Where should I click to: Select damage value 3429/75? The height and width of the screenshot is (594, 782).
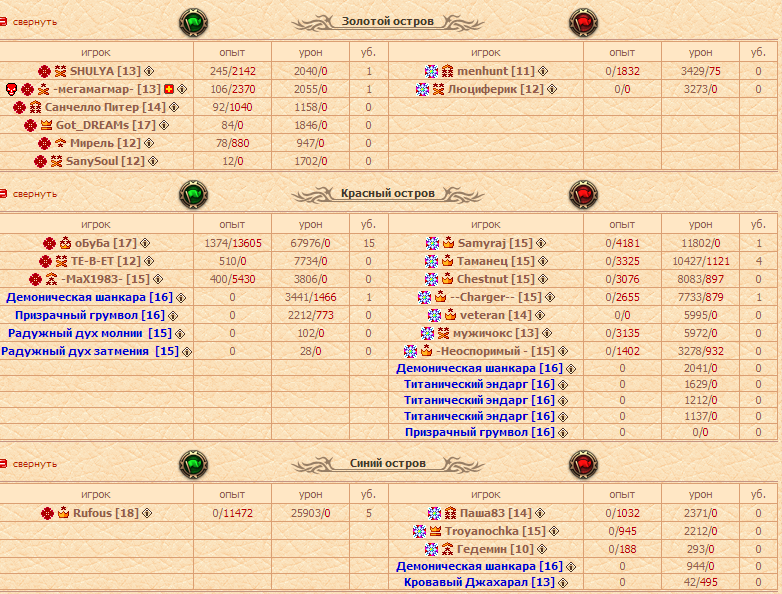pos(700,71)
